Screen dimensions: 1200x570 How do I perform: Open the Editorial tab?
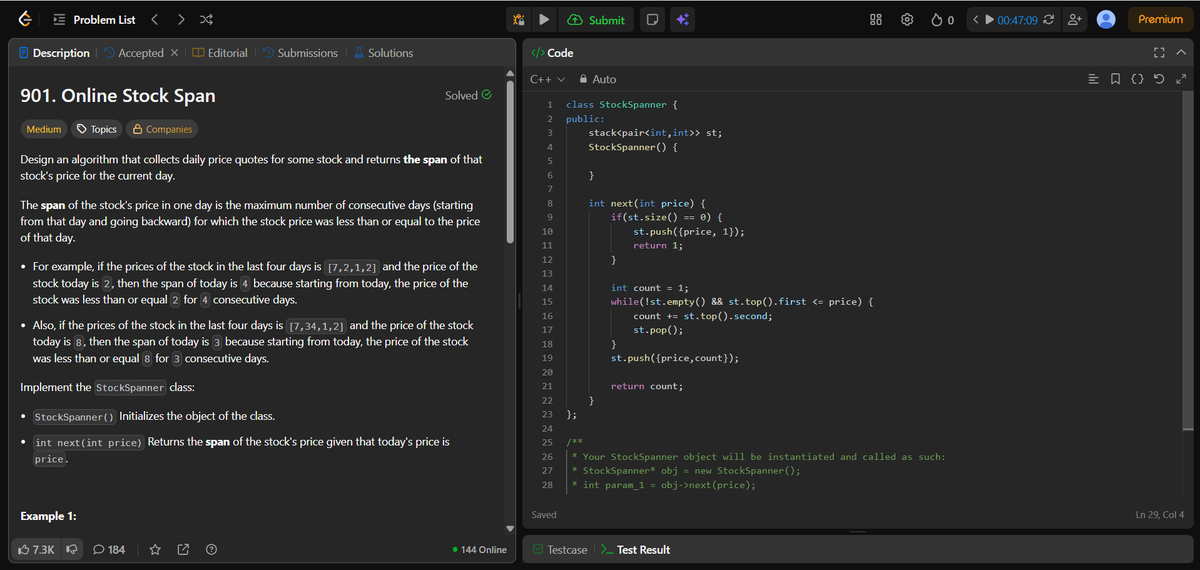[x=219, y=53]
